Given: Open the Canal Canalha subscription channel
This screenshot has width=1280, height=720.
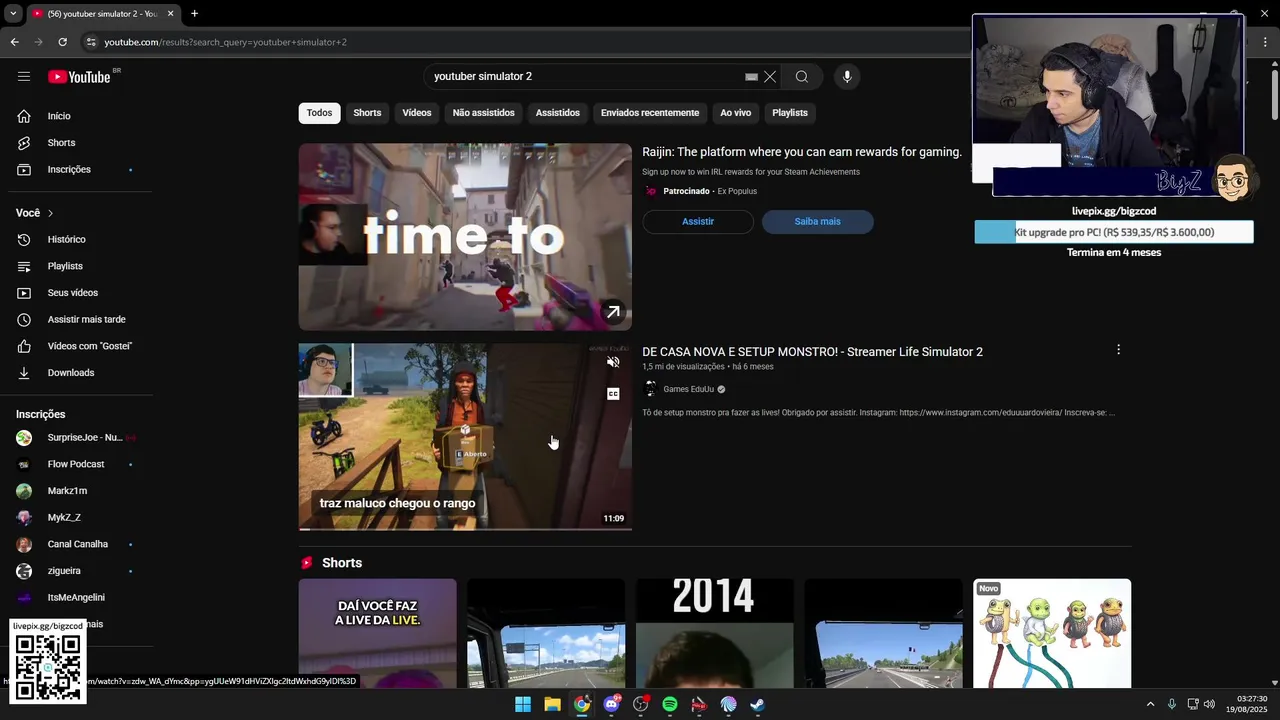Looking at the screenshot, I should 76,544.
